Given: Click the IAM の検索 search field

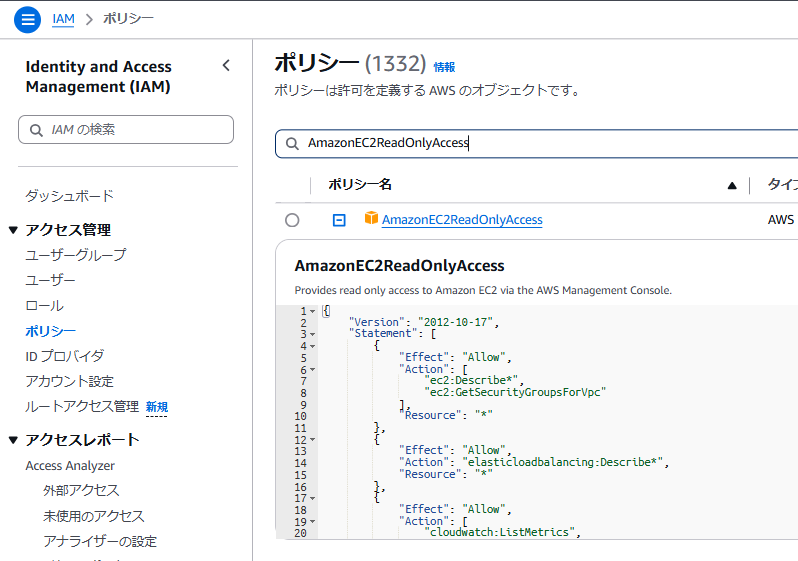Looking at the screenshot, I should pyautogui.click(x=126, y=130).
